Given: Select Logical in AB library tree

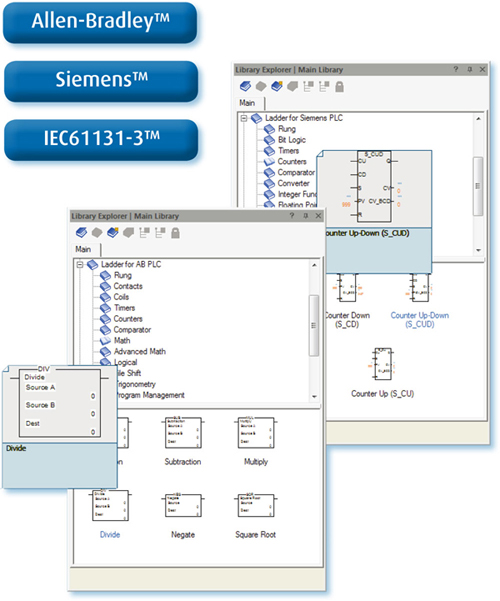Looking at the screenshot, I should 126,362.
